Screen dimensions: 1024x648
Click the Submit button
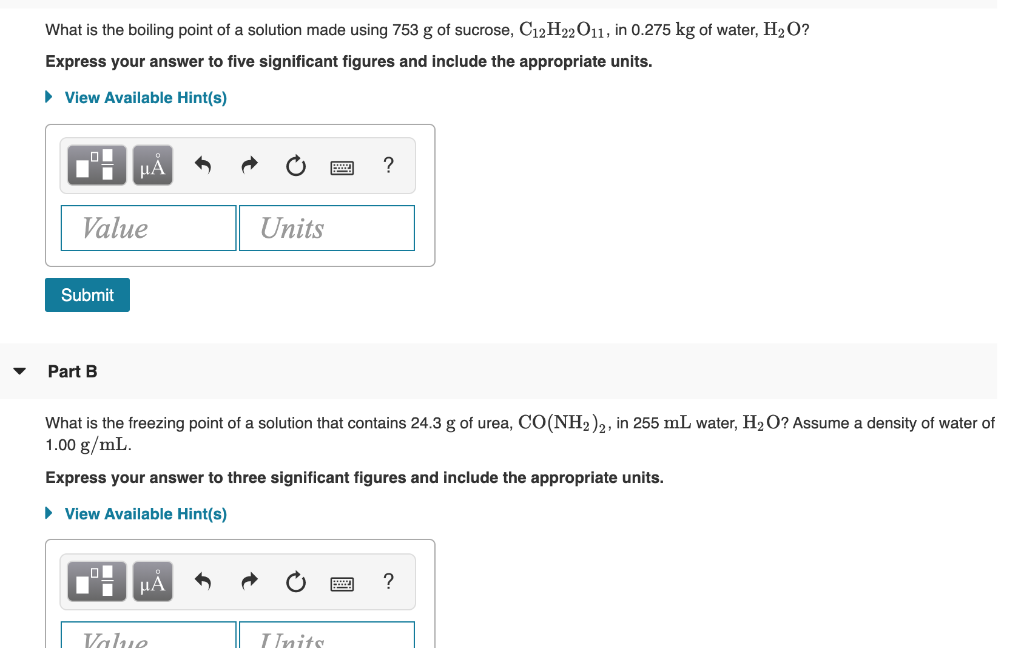coord(87,294)
